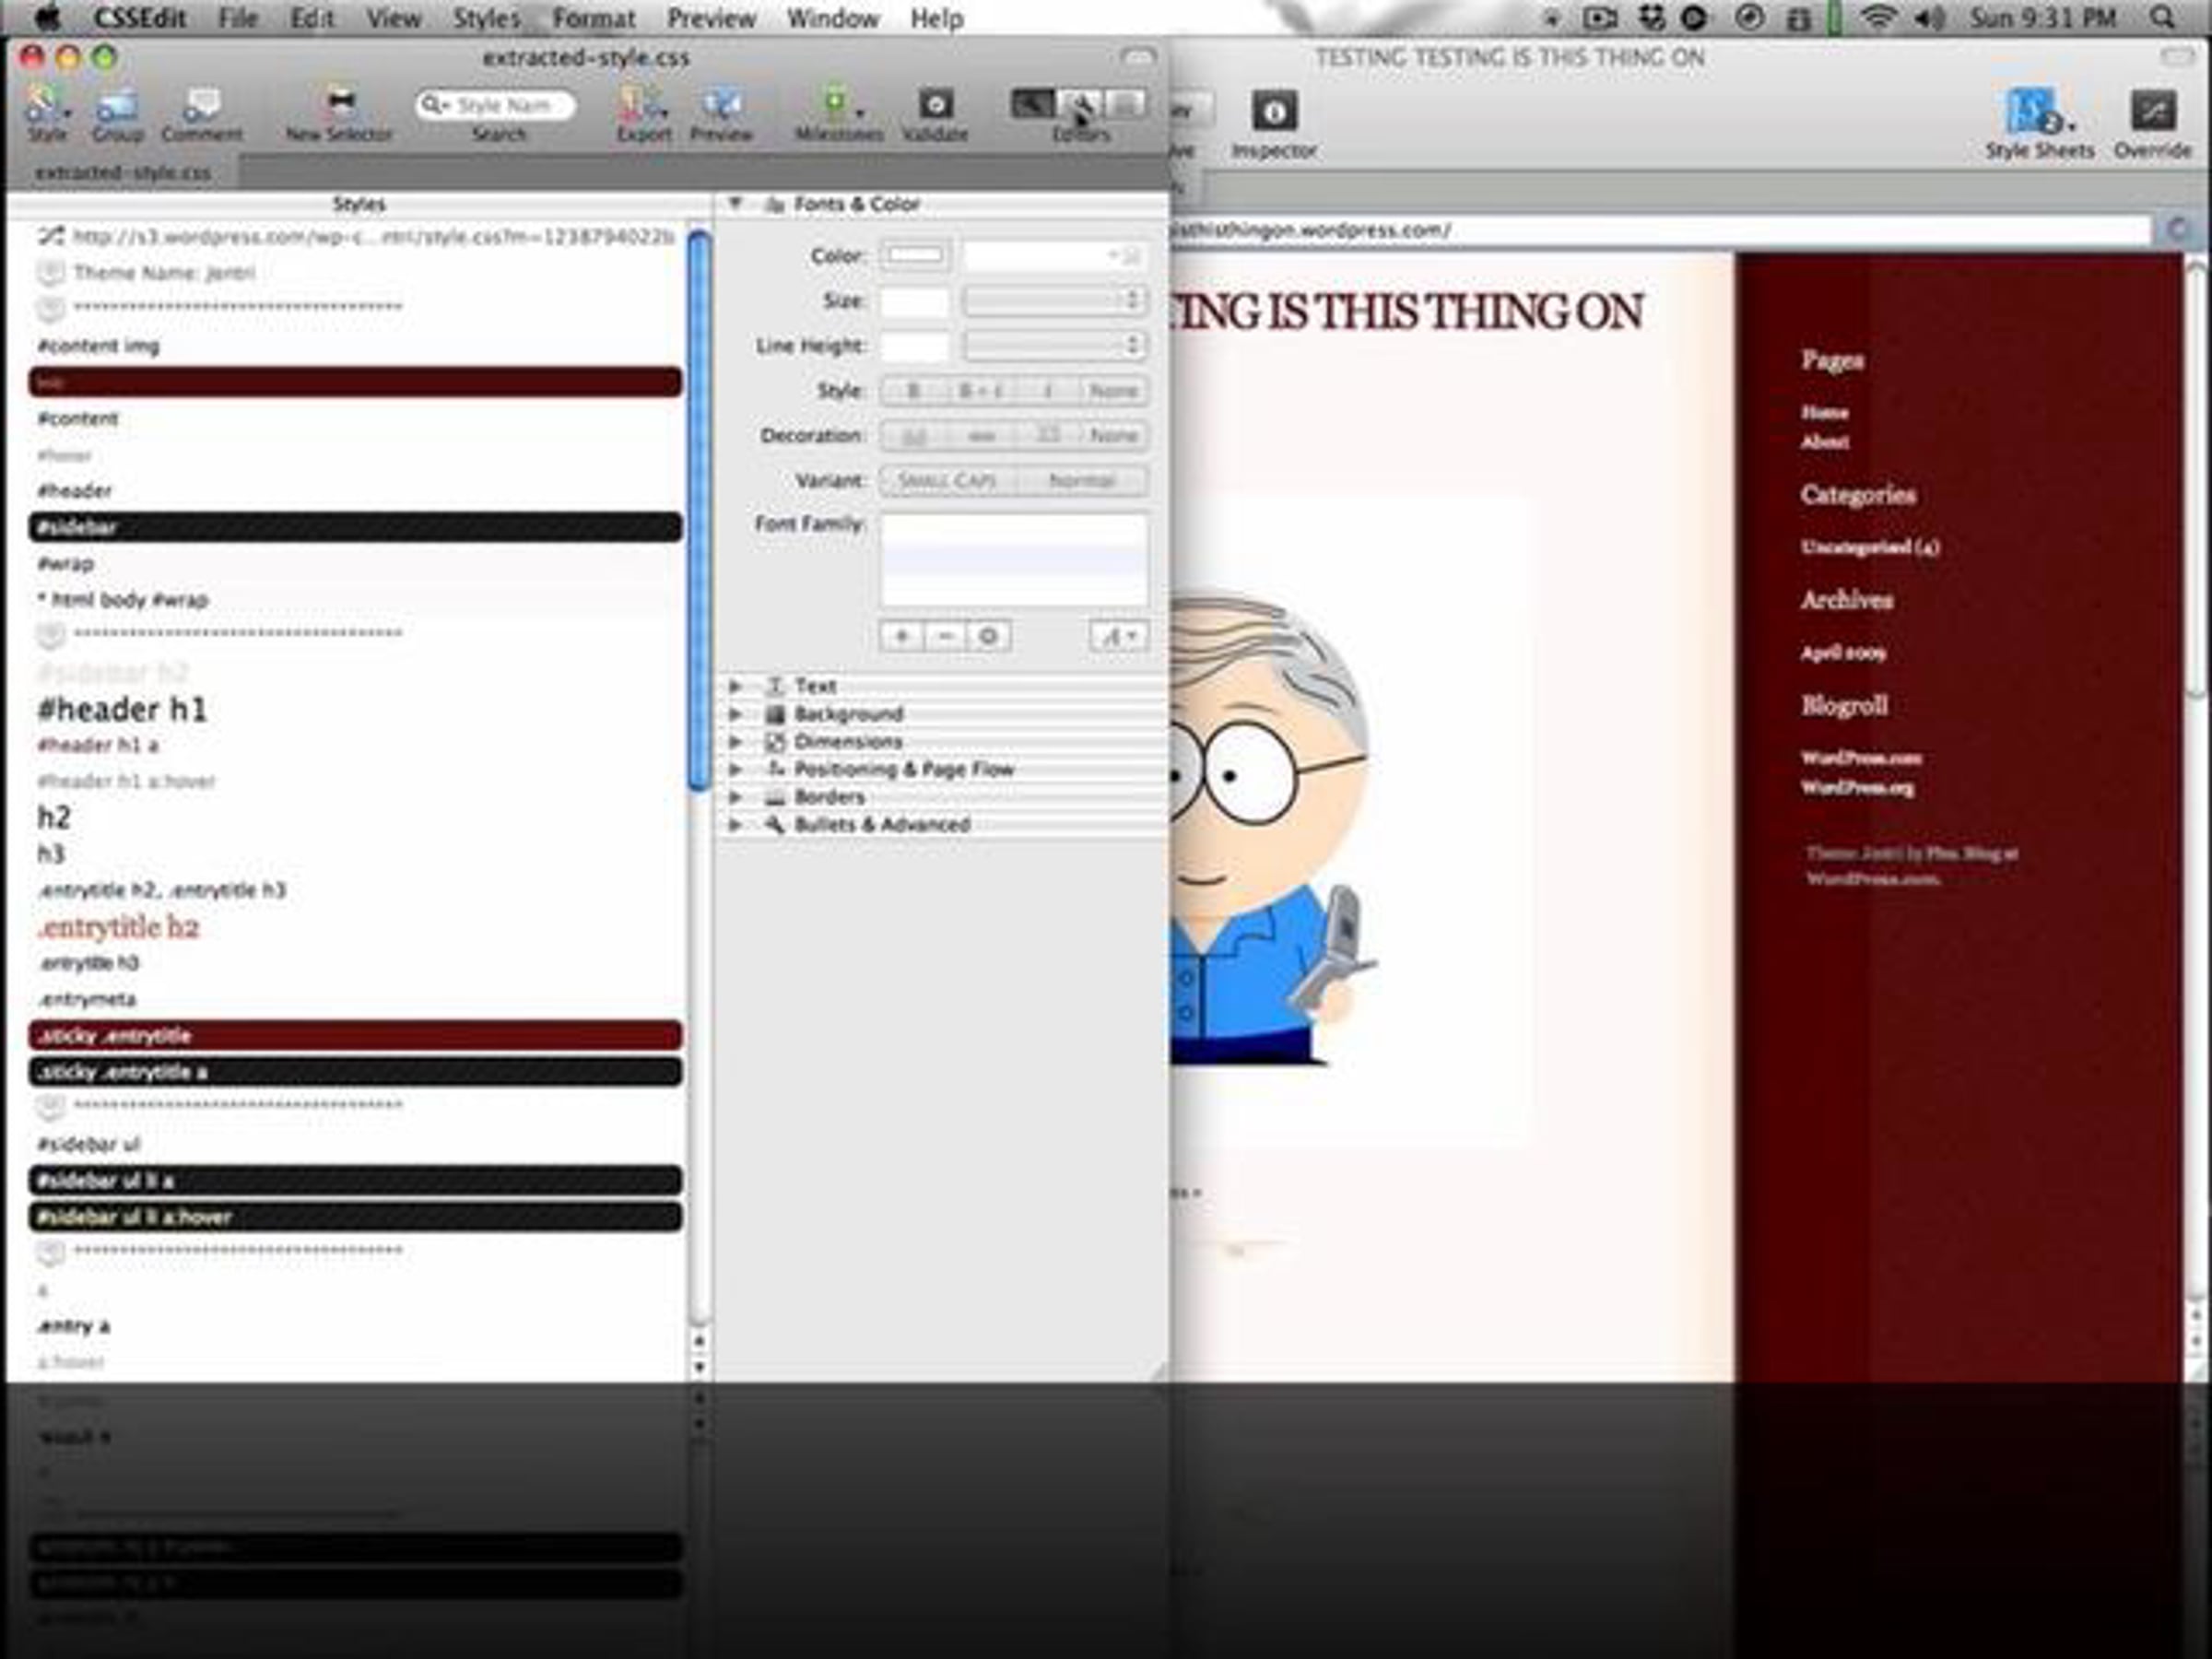Collapse the Fonts & Color section
2212x1659 pixels.
[735, 203]
